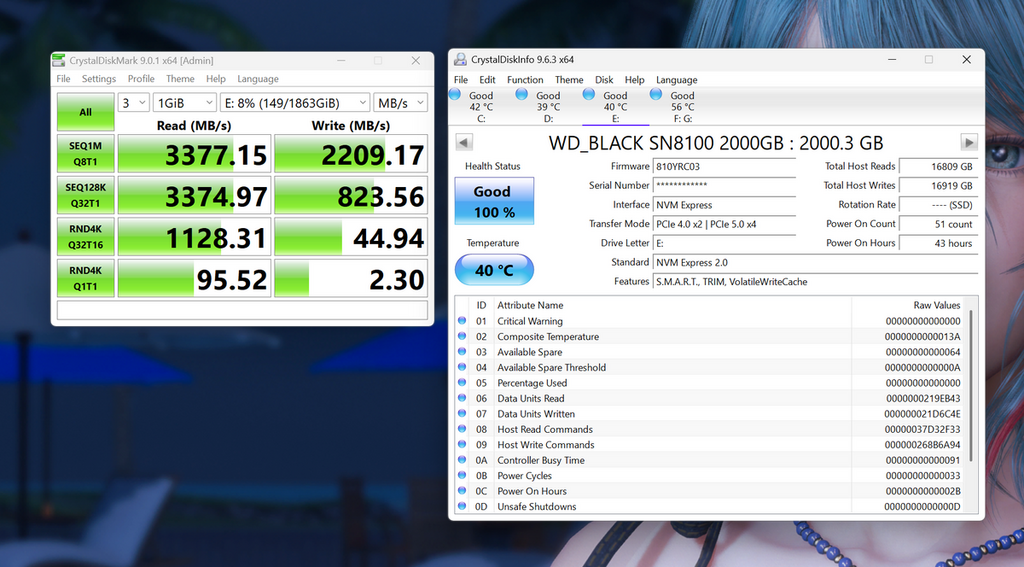Image resolution: width=1024 pixels, height=567 pixels.
Task: Run the SEQ128K Q32T1 benchmark
Action: (x=86, y=195)
